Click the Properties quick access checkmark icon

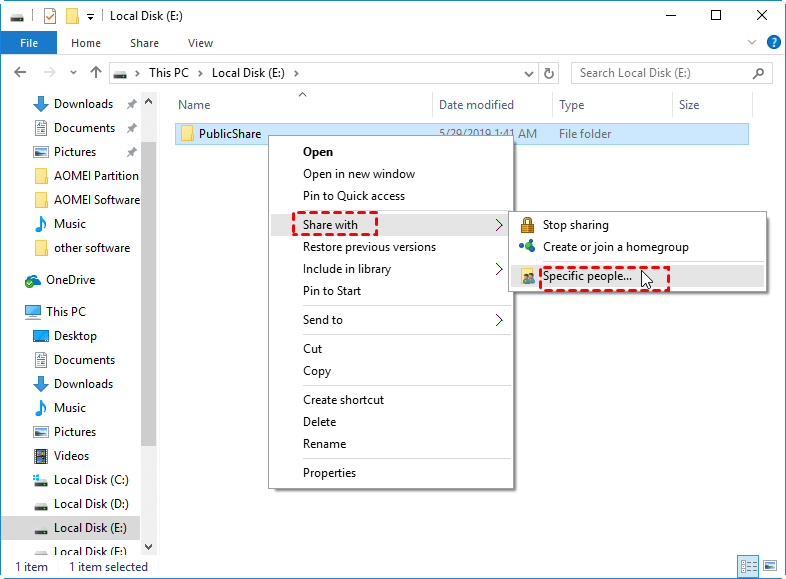50,16
